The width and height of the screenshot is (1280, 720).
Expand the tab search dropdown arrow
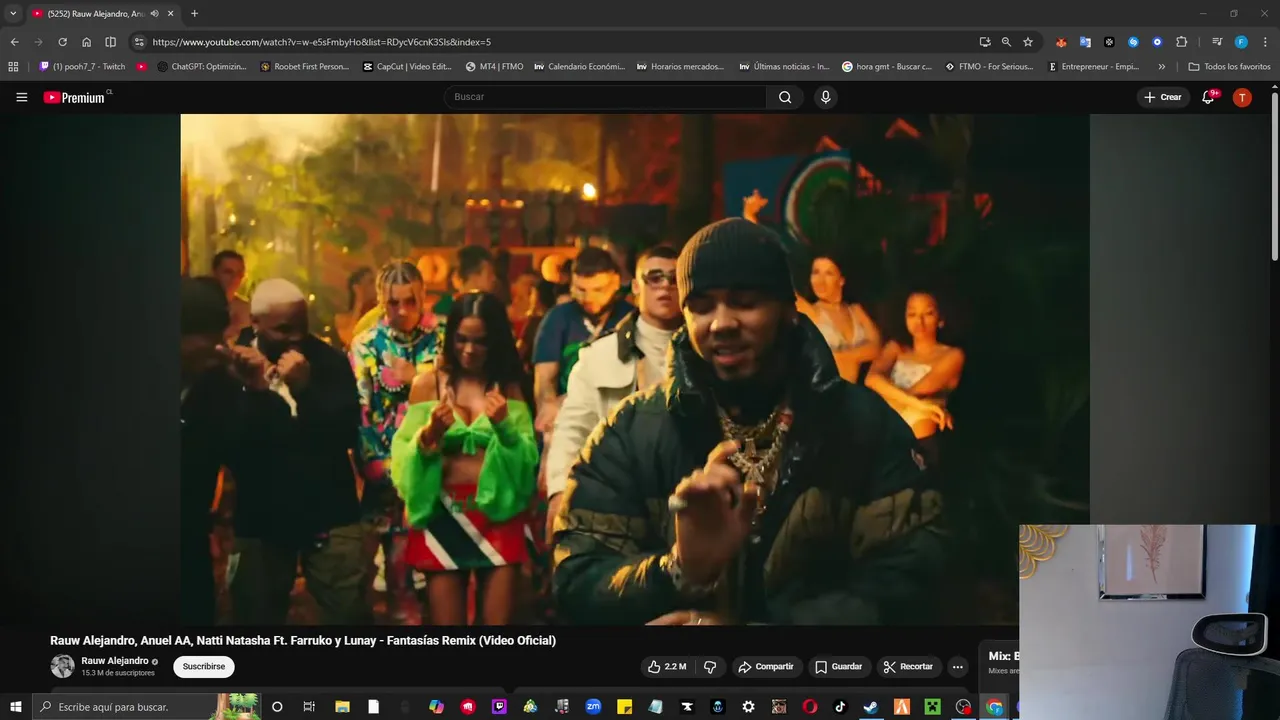13,14
